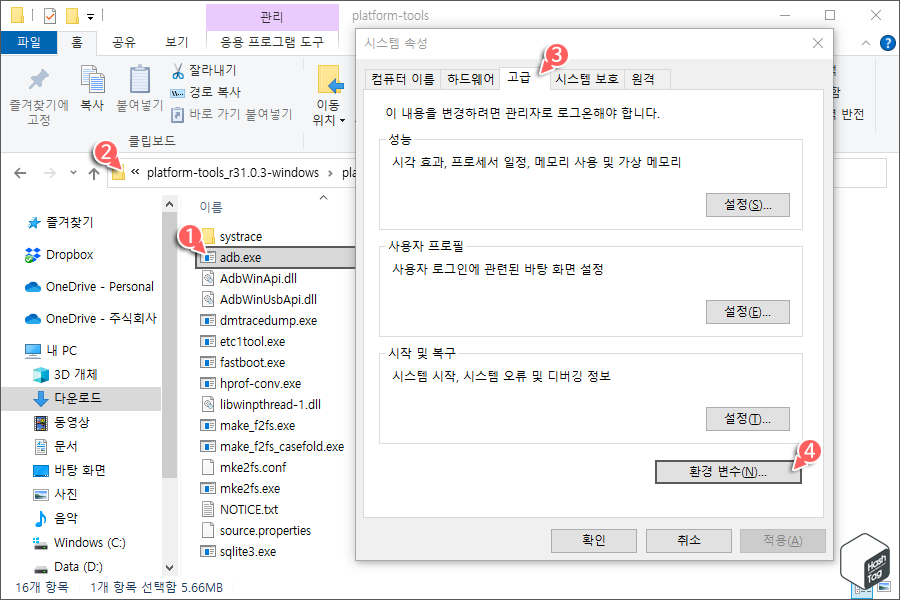
Task: Select the Manage (관리) contextual tab
Action: 272,17
